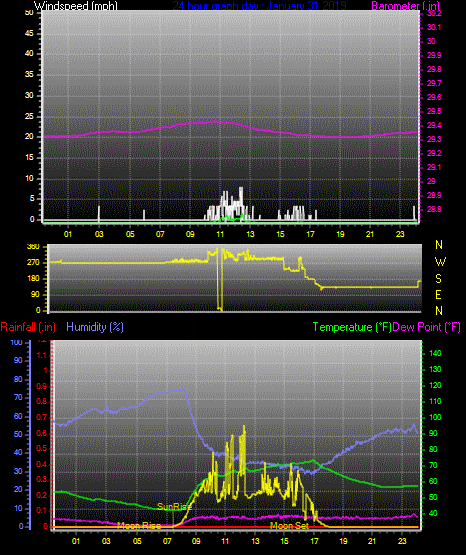The height and width of the screenshot is (555, 466).
Task: Click the Dew Point (°F) legend label
Action: click(426, 327)
